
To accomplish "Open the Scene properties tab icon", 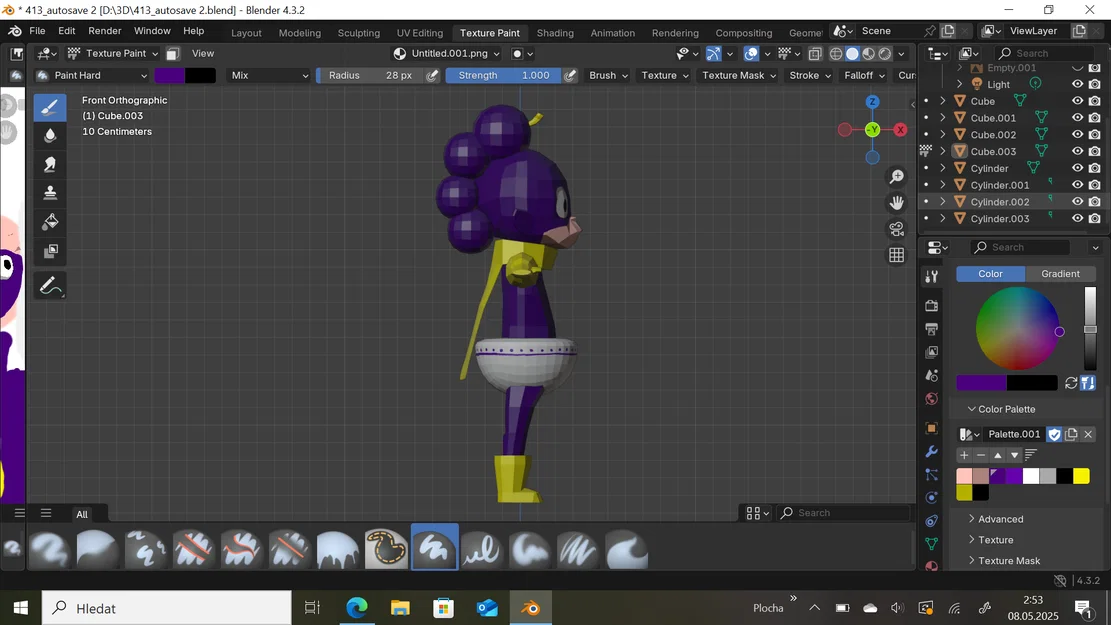I will (x=932, y=376).
